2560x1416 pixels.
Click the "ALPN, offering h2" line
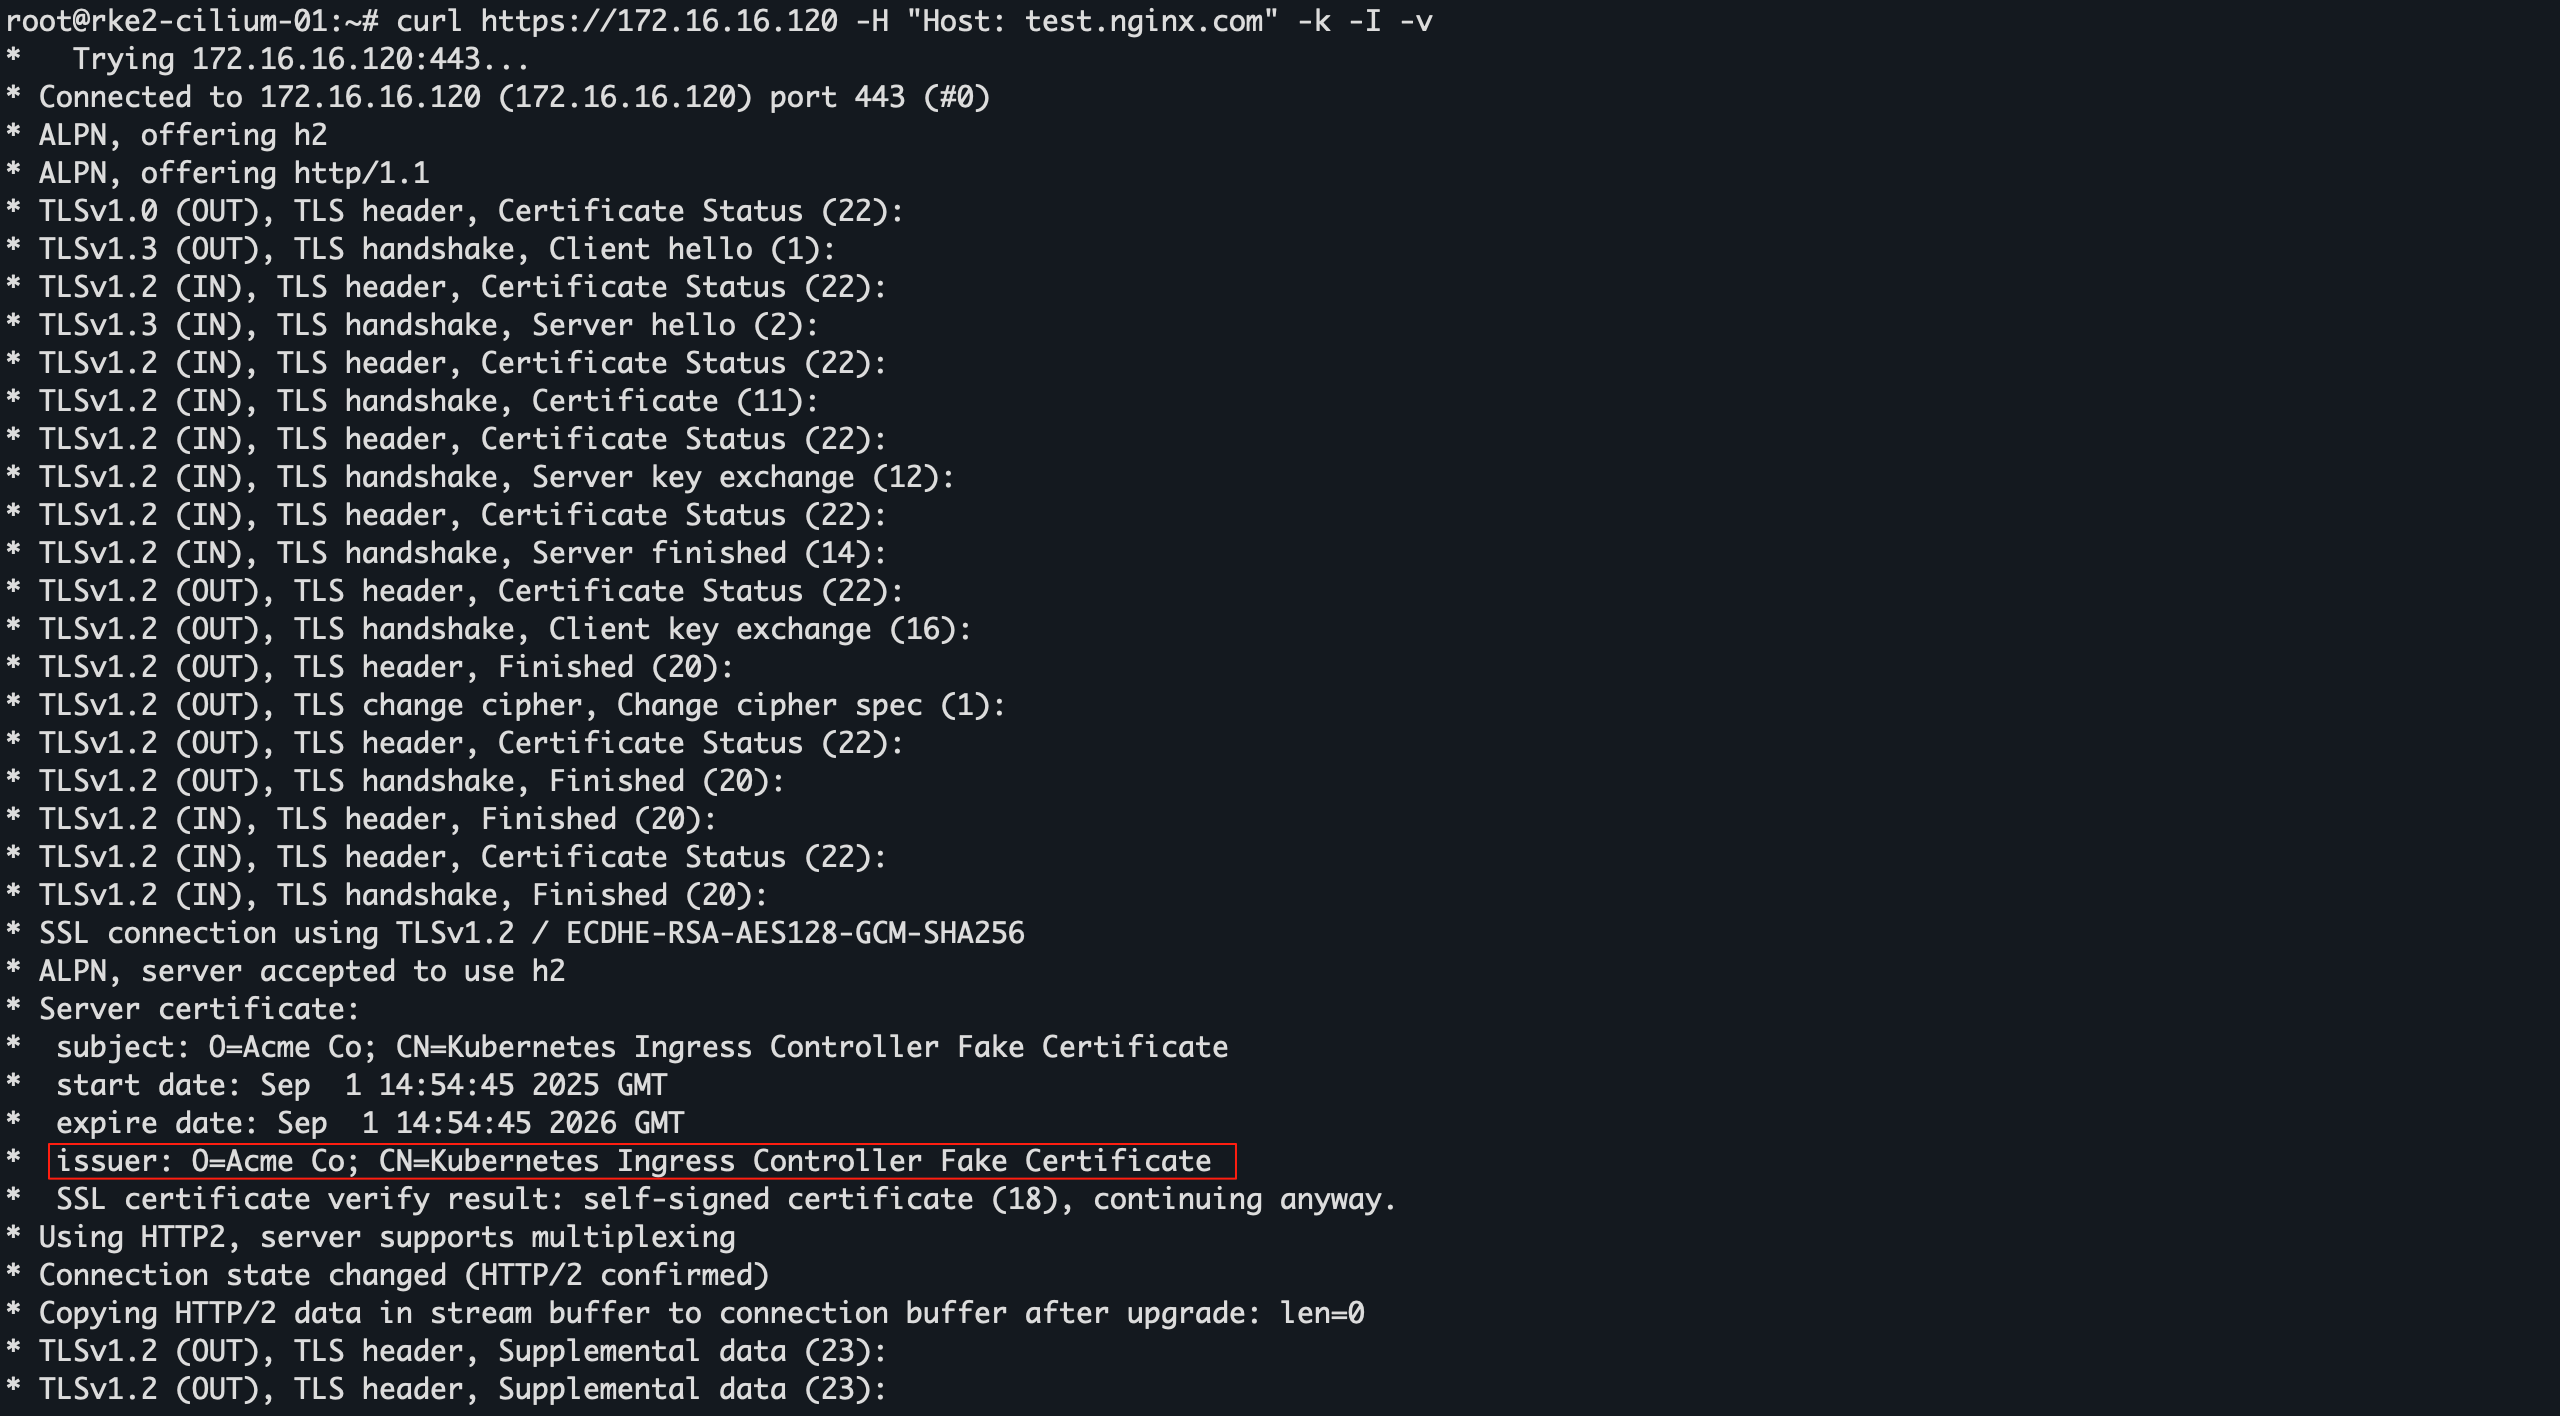183,135
